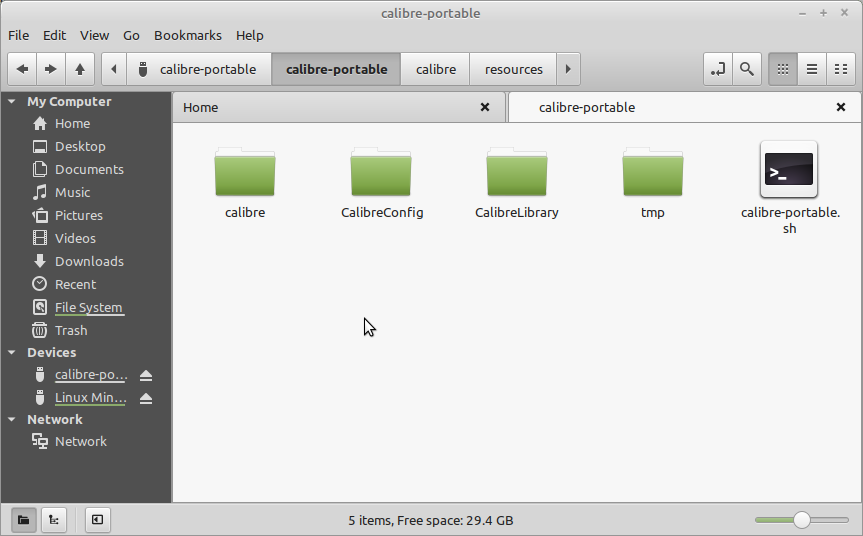Open the calibre folder
The width and height of the screenshot is (863, 536).
[x=245, y=183]
